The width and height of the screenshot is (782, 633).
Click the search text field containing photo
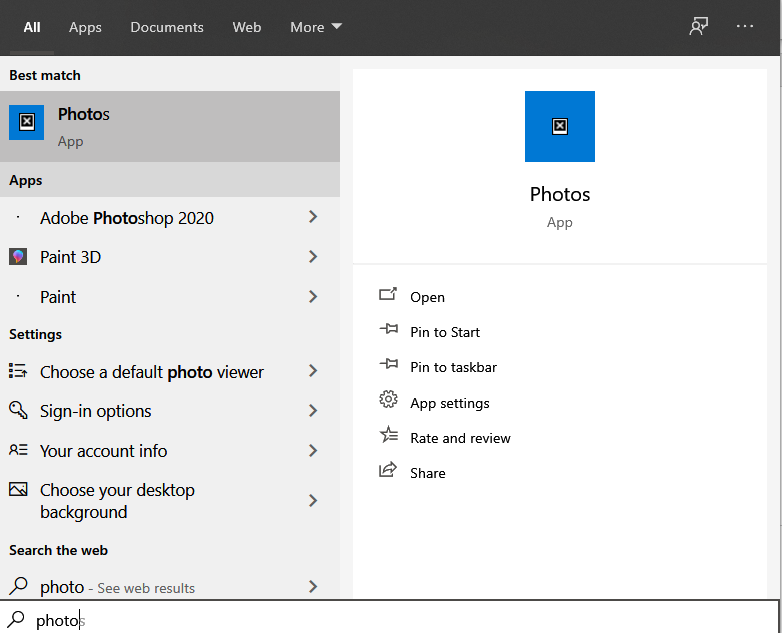click(x=389, y=618)
